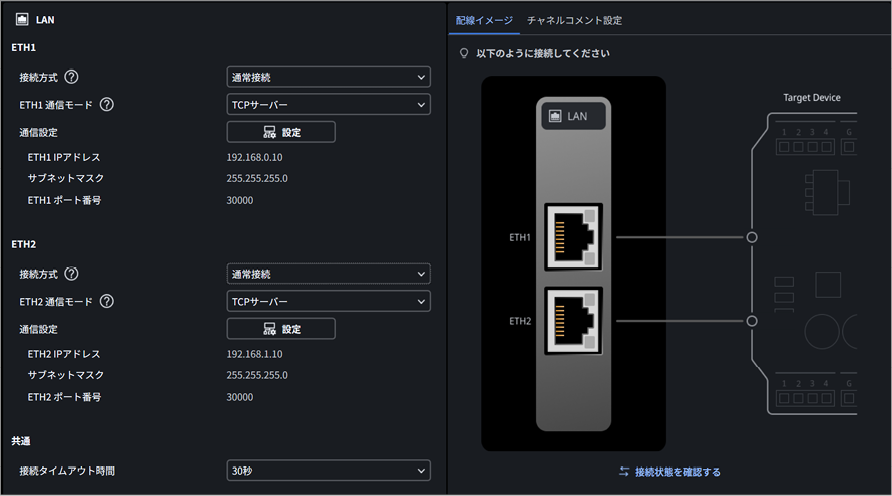Viewport: 892px width, 496px height.
Task: Click the ETH2 connection node circle
Action: [752, 321]
